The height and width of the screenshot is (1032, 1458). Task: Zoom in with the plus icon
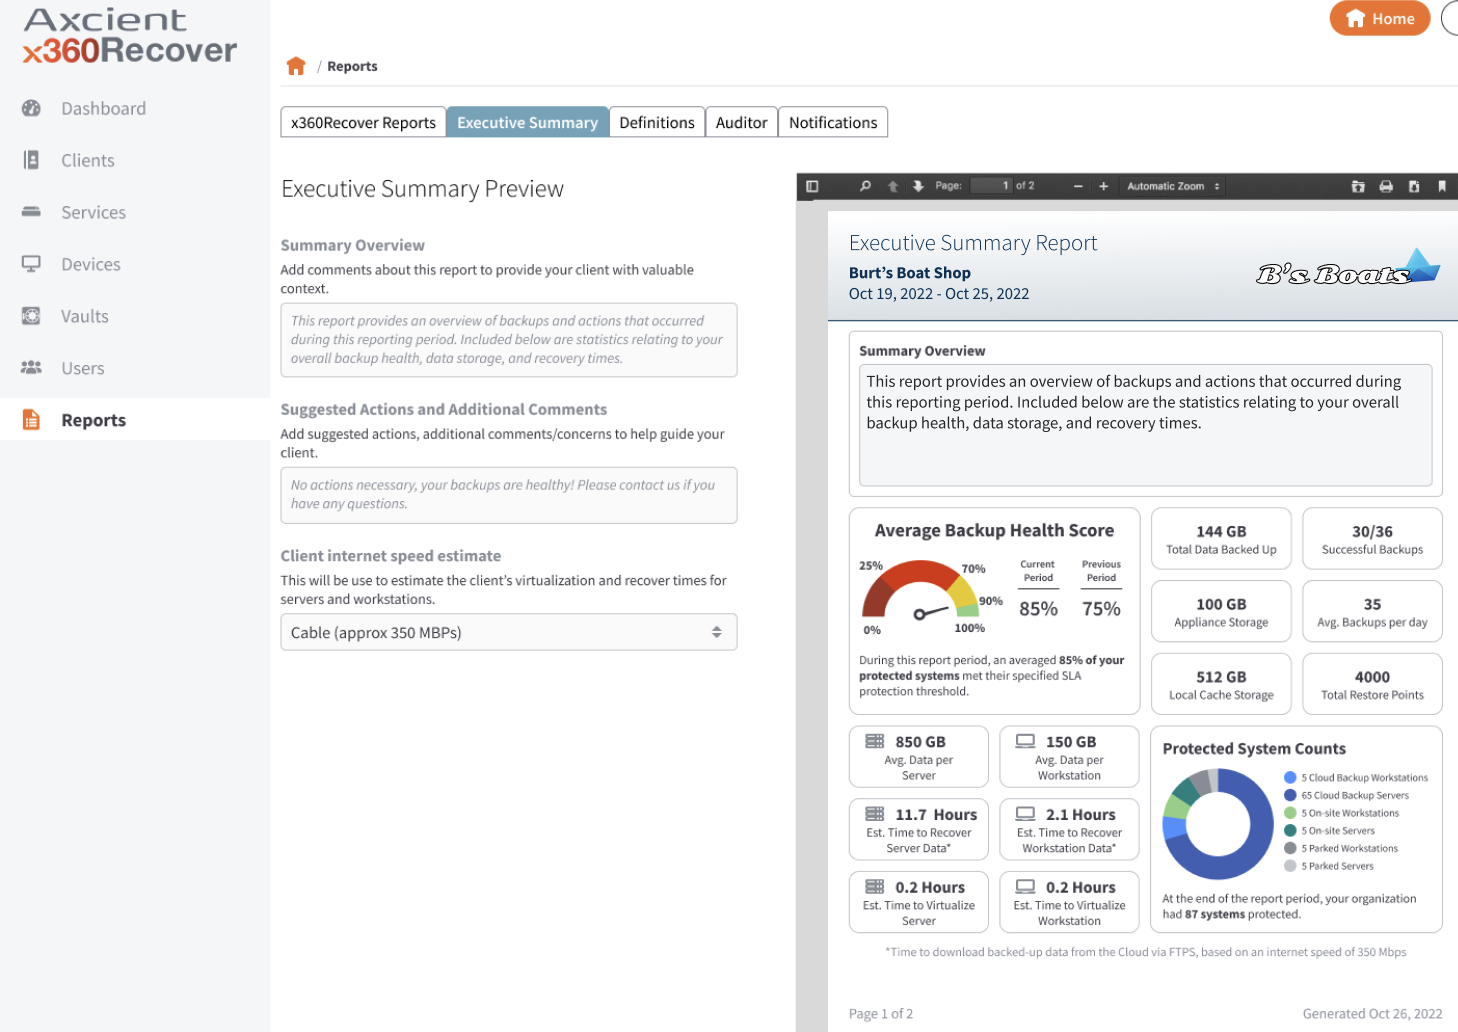pos(1104,186)
